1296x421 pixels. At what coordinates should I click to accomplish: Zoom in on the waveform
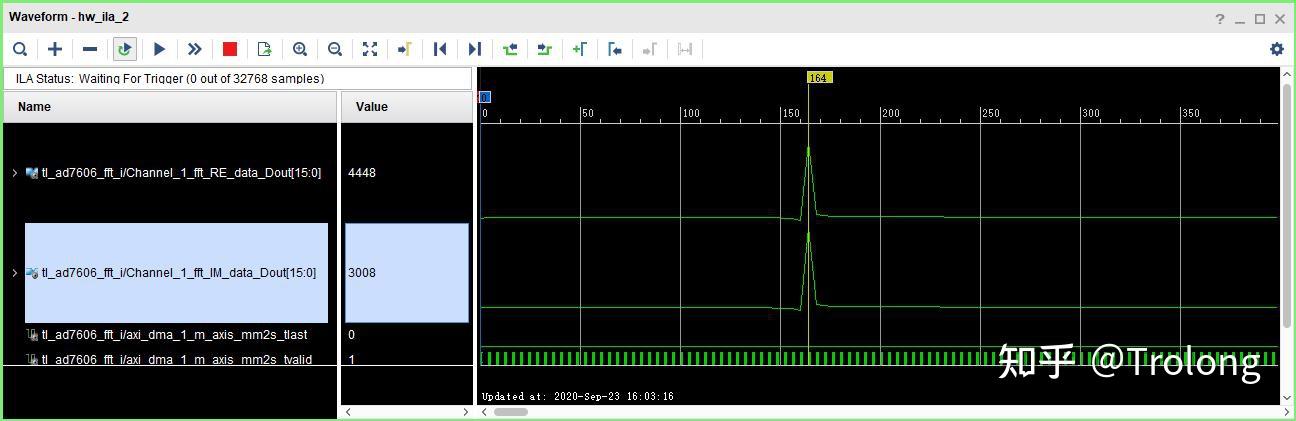300,49
